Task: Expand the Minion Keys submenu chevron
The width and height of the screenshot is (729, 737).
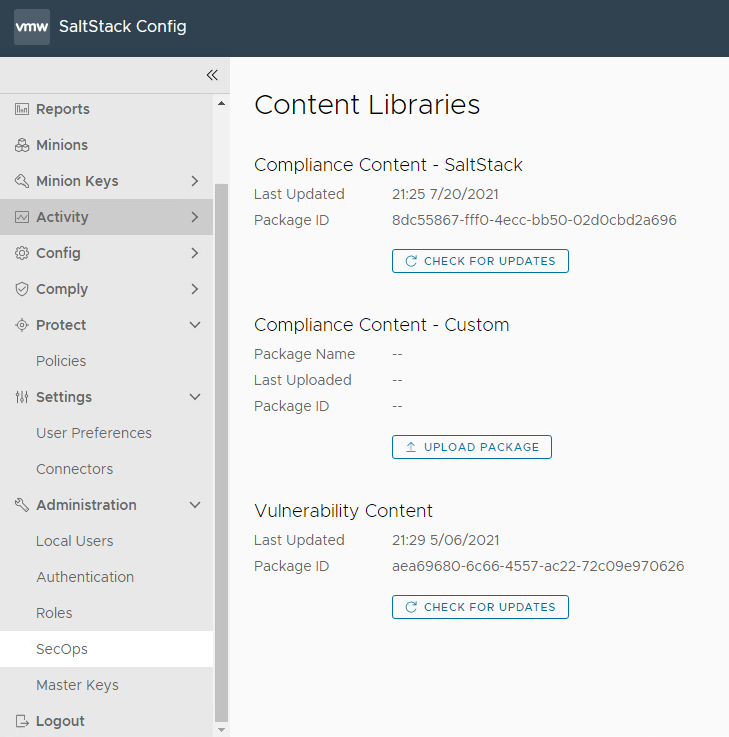Action: [x=195, y=181]
